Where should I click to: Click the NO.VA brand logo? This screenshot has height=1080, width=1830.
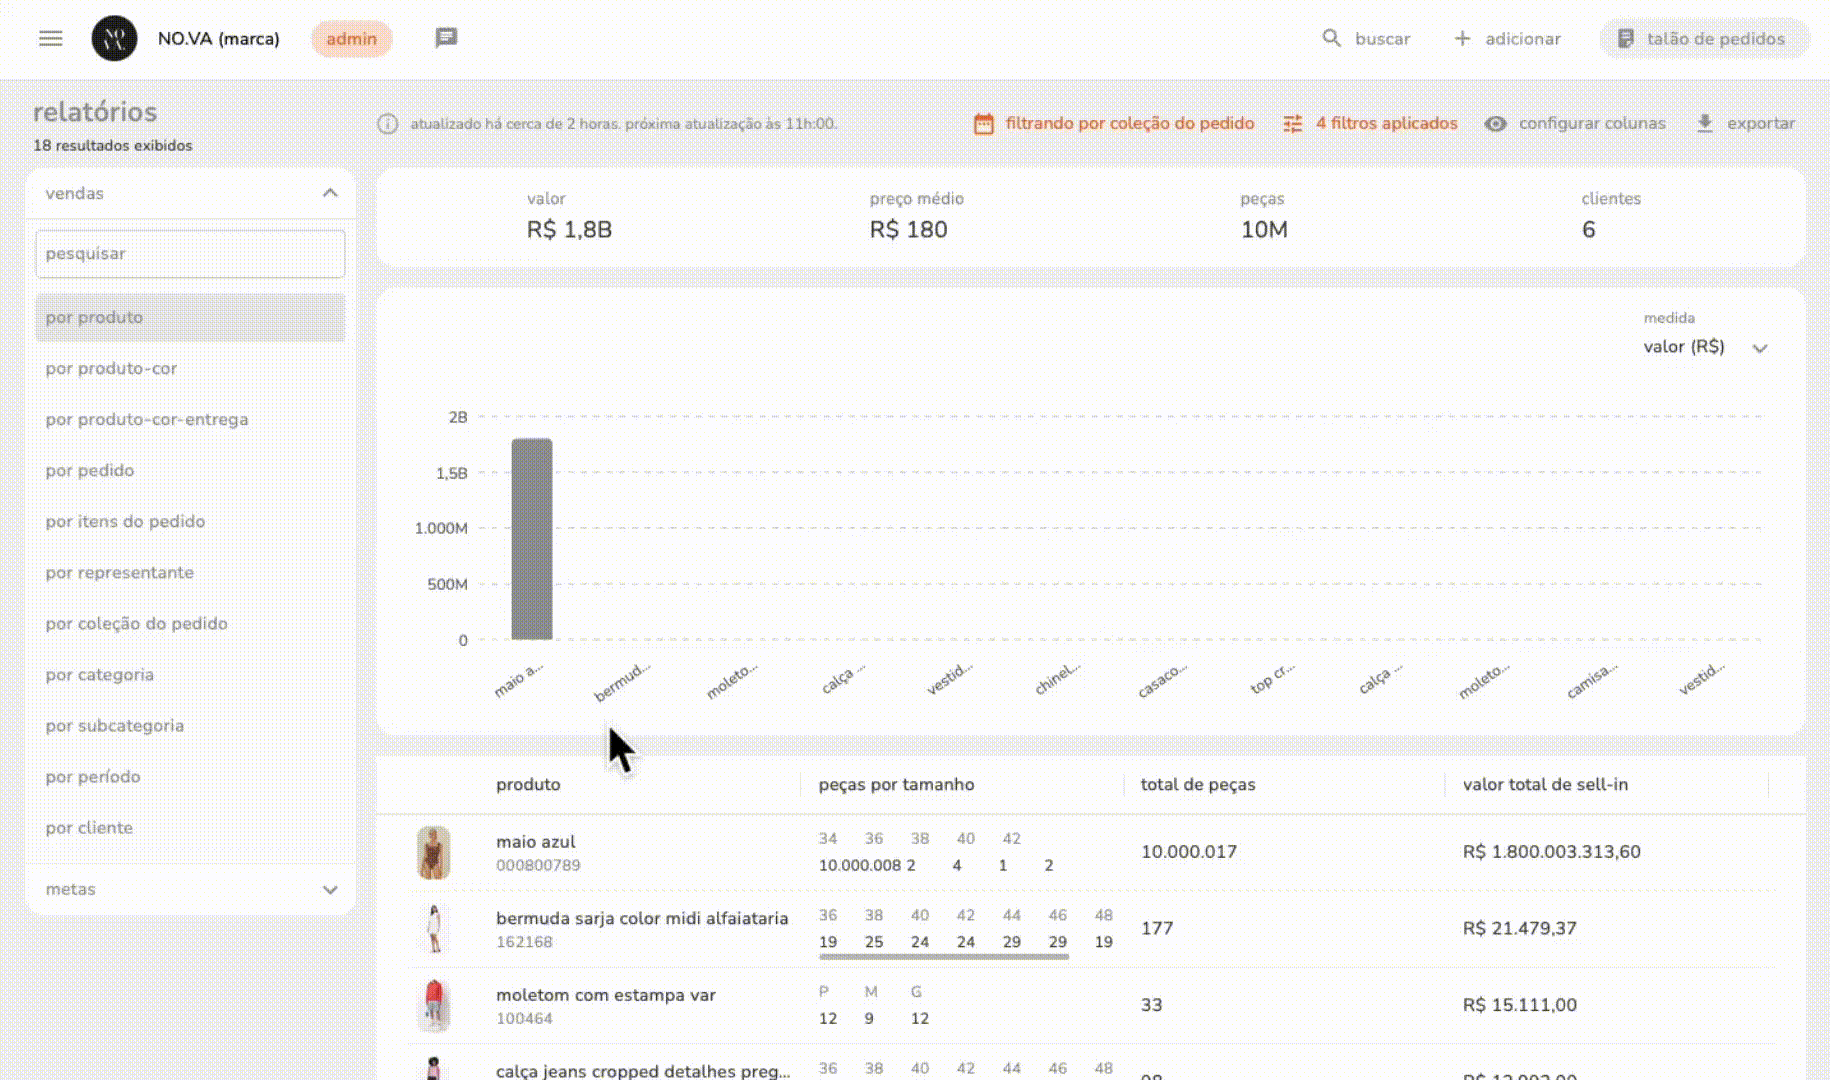[x=114, y=39]
